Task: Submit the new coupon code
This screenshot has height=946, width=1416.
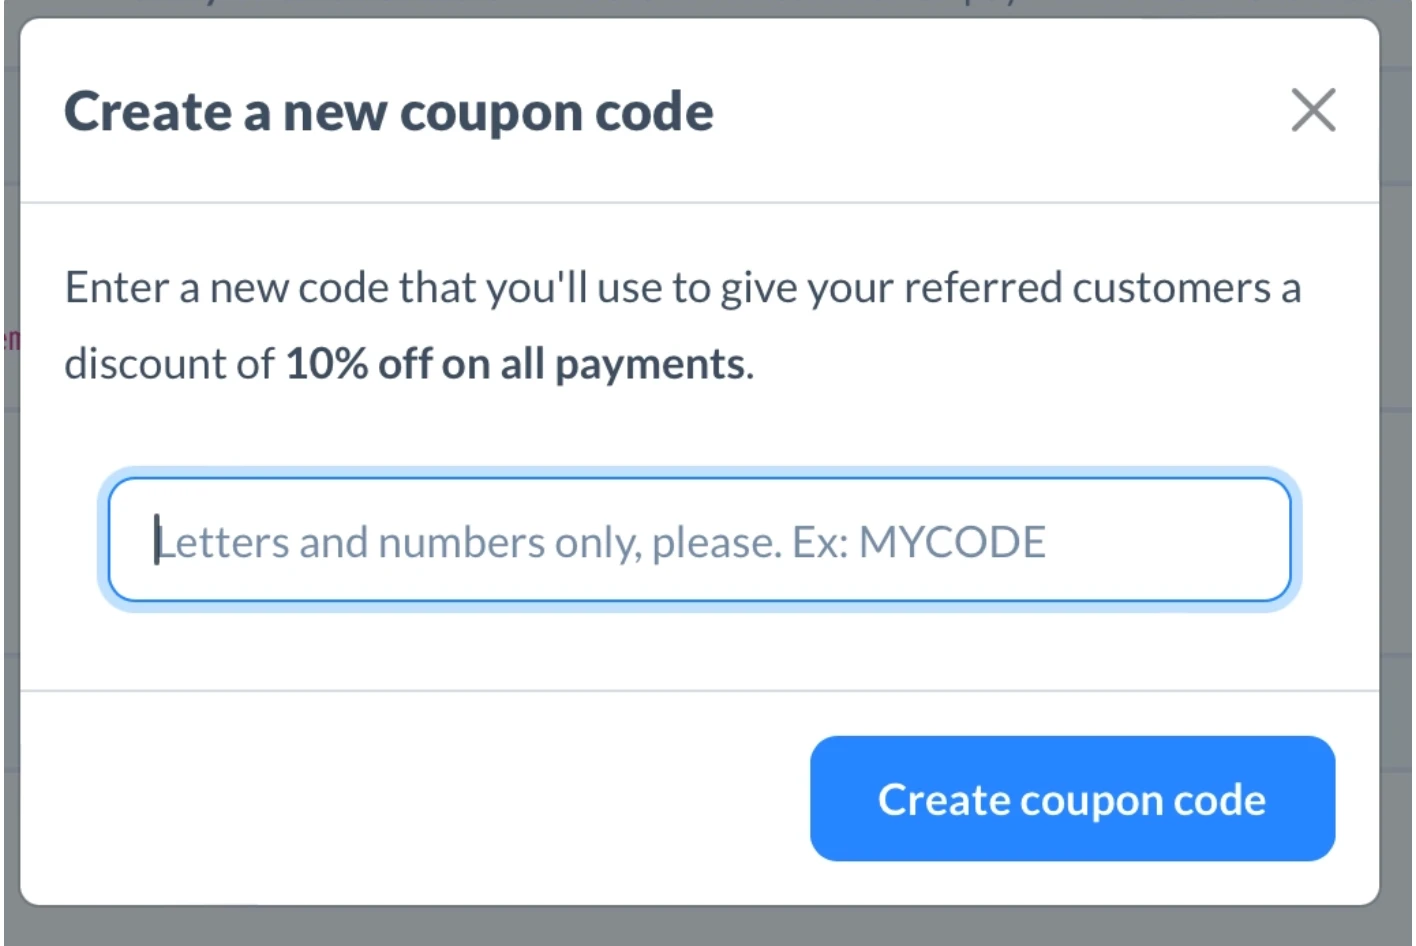Action: 1072,799
